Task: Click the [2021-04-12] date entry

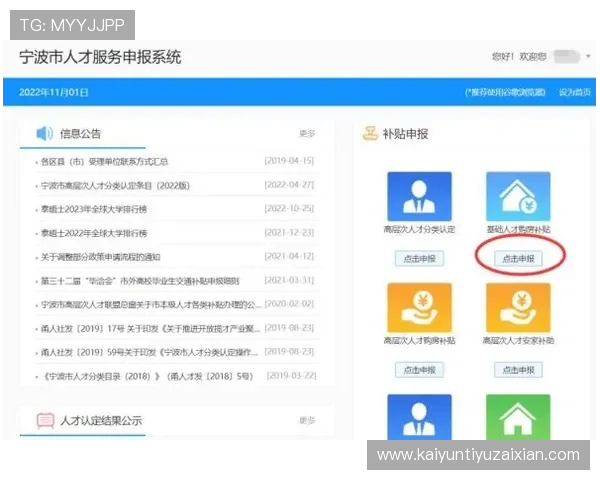Action: [x=289, y=256]
